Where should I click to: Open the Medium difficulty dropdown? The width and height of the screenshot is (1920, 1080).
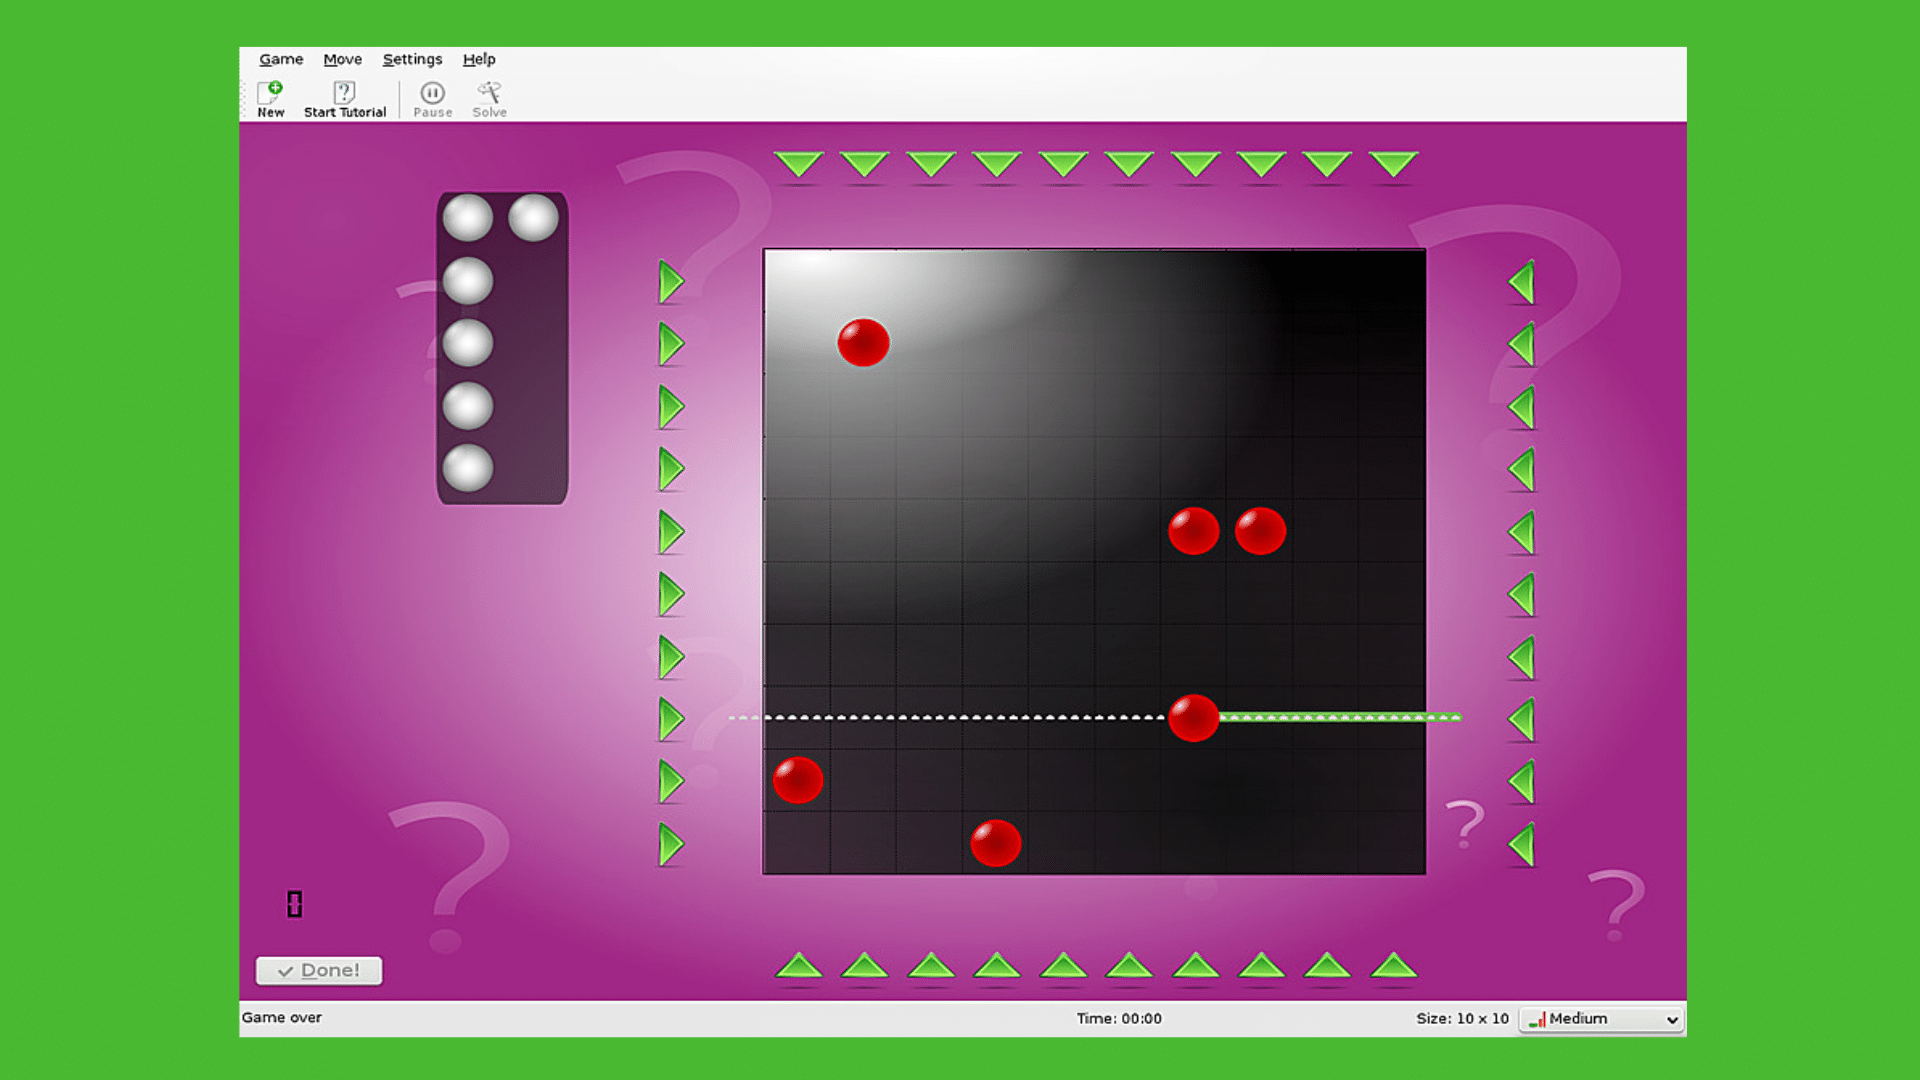click(1602, 1018)
